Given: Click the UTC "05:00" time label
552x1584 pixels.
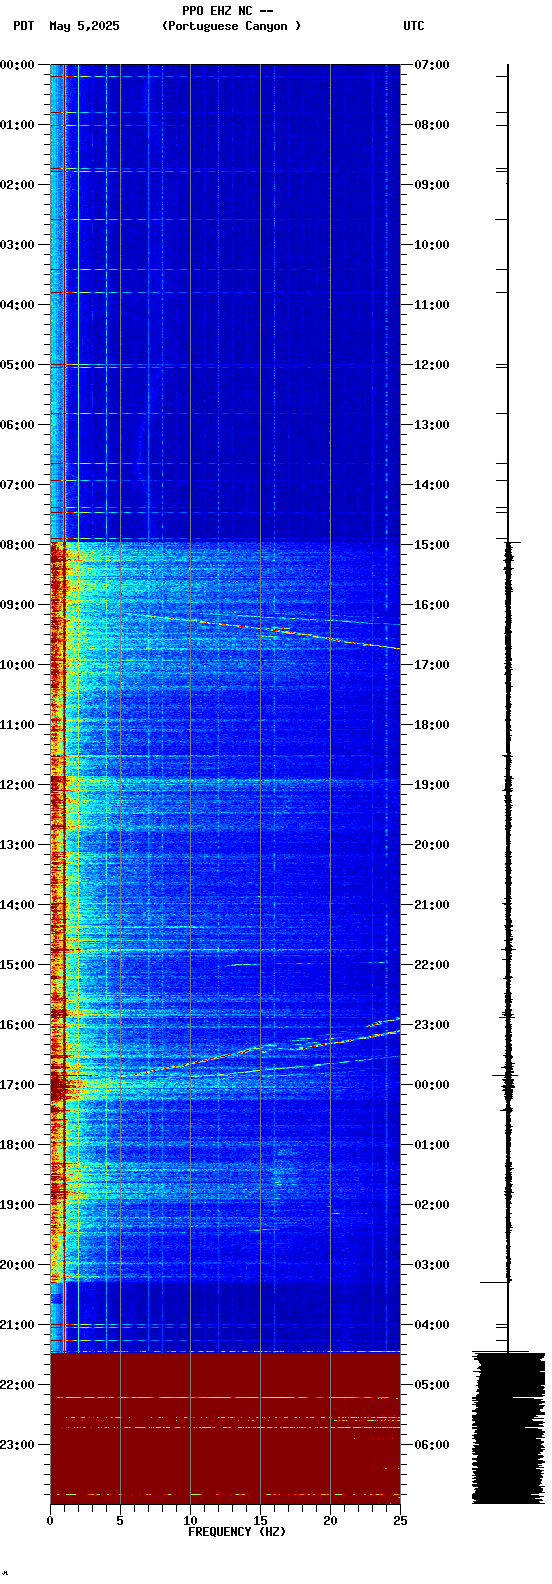Looking at the screenshot, I should tap(432, 1384).
